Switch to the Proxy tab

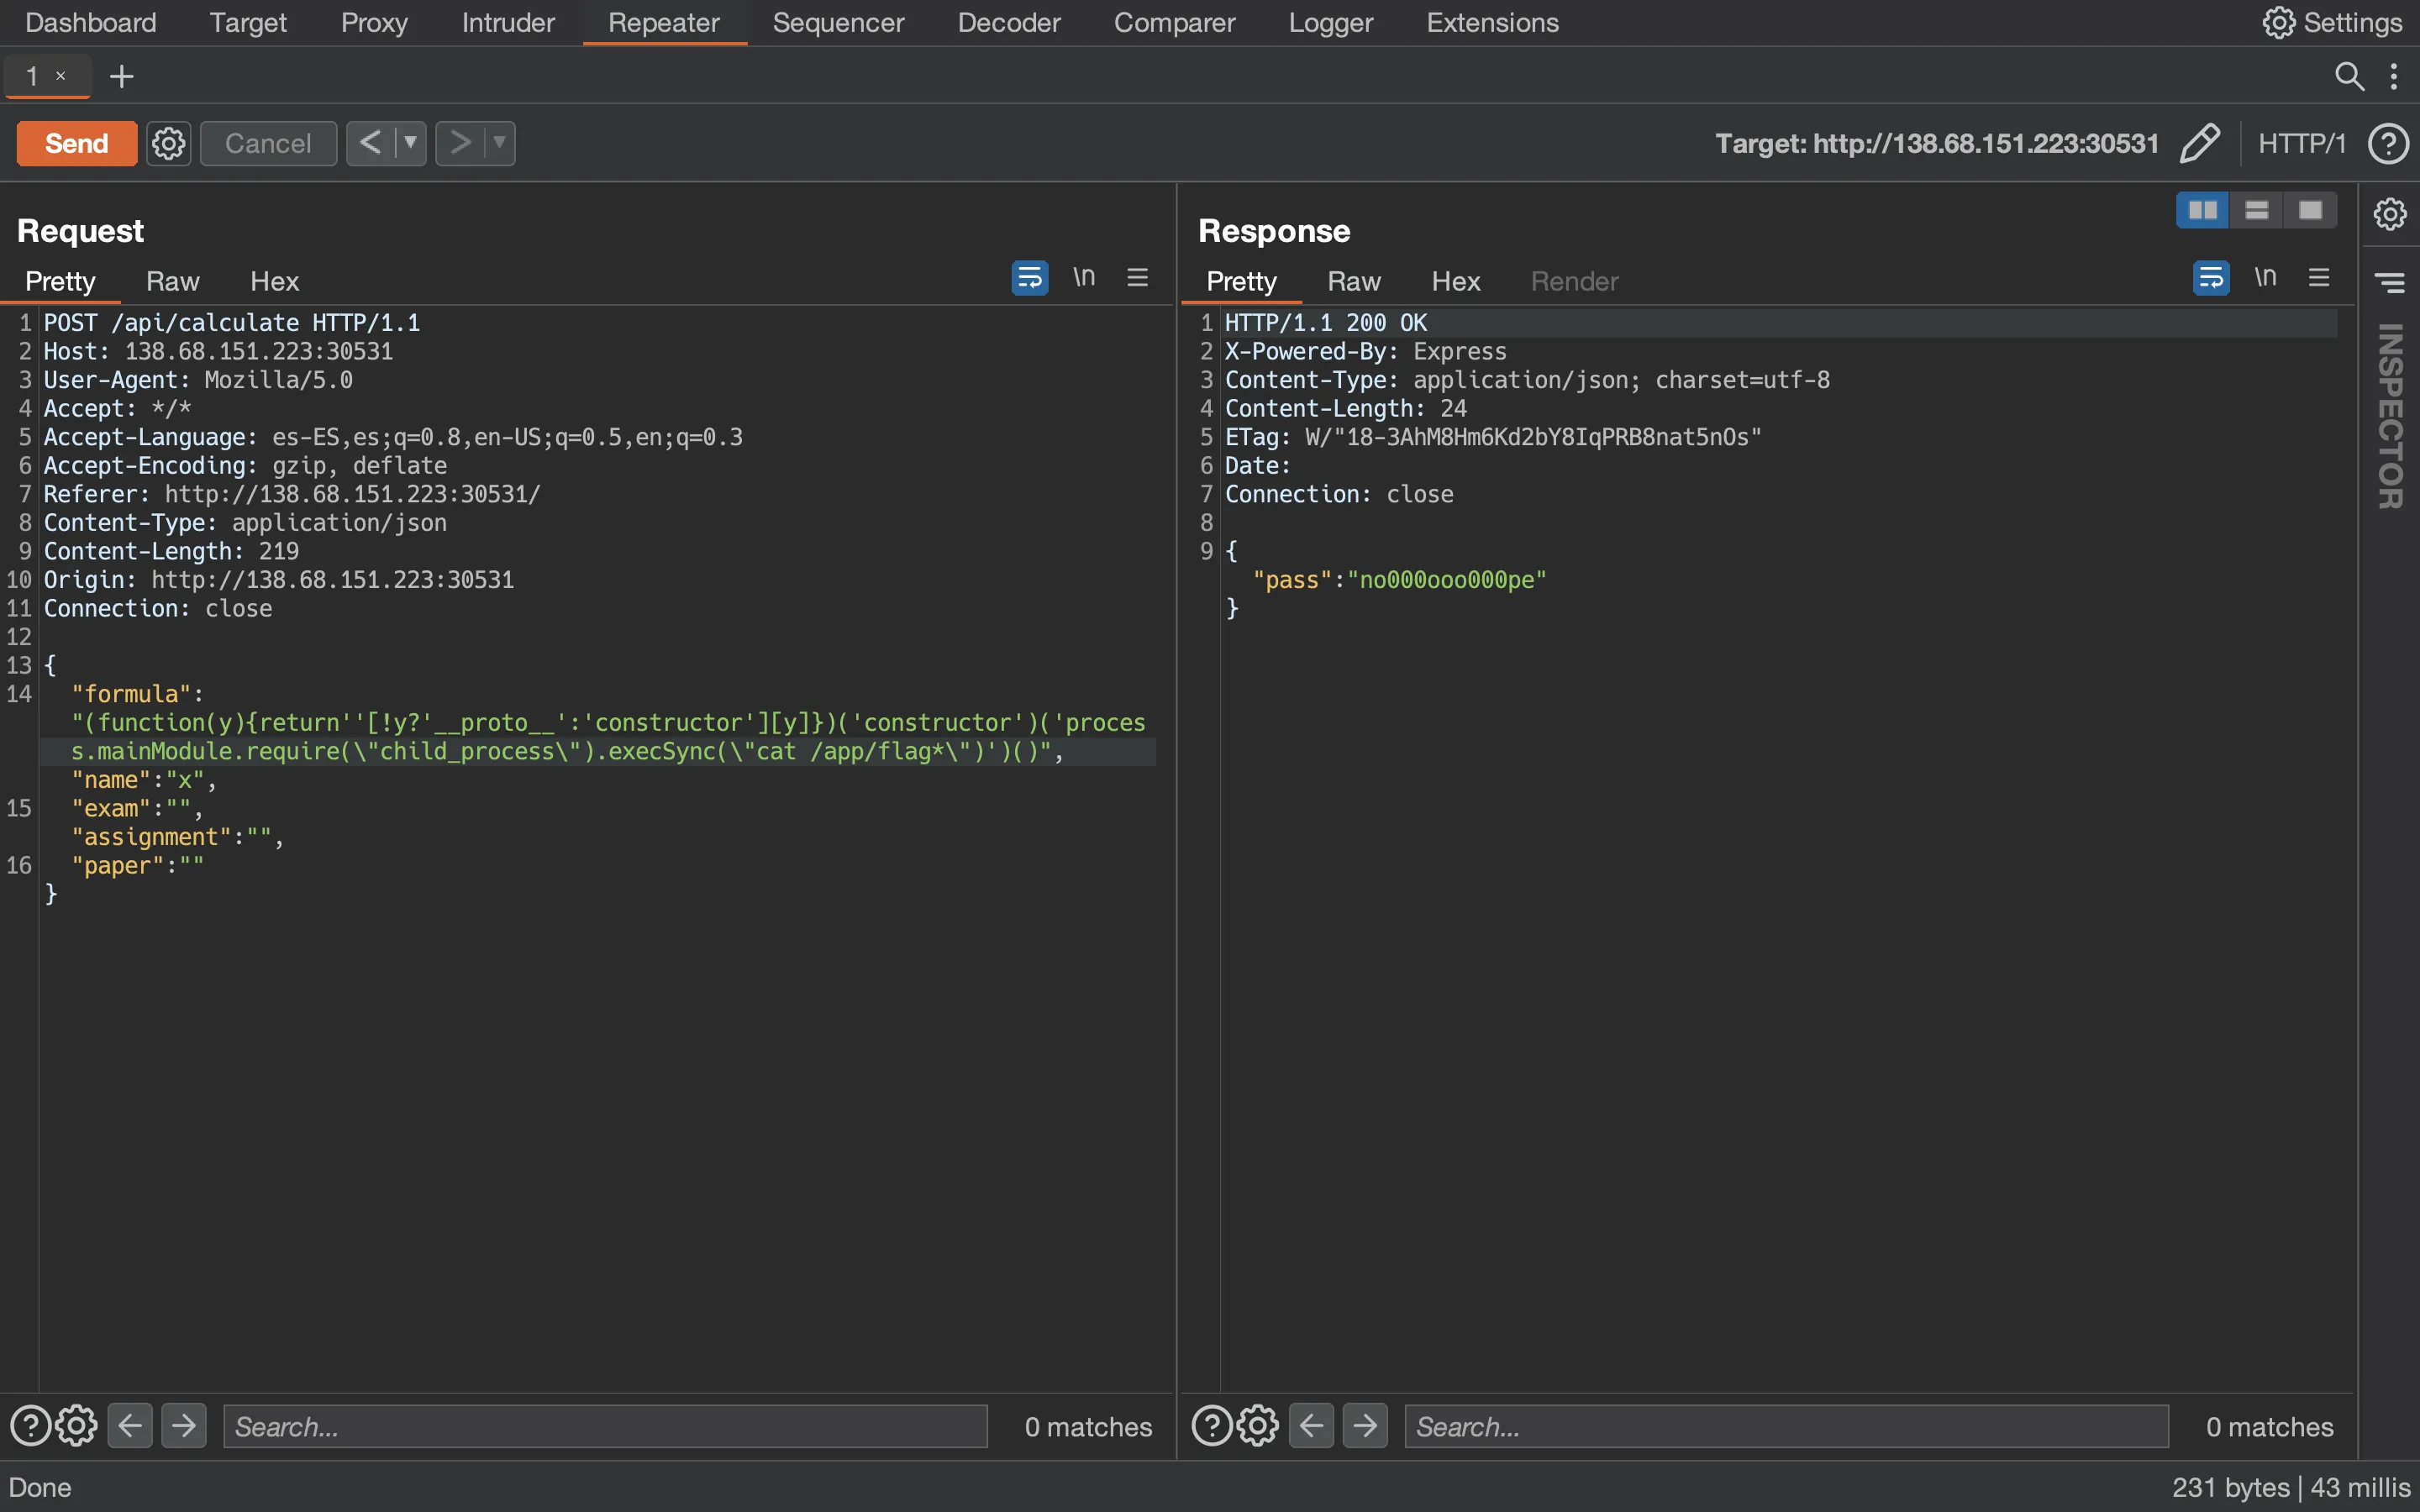click(374, 22)
